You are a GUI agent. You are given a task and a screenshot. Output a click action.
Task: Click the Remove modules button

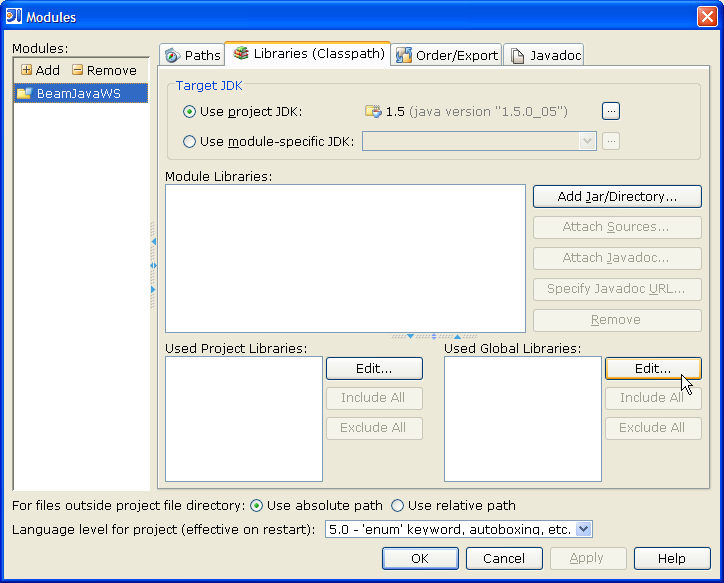[x=105, y=70]
